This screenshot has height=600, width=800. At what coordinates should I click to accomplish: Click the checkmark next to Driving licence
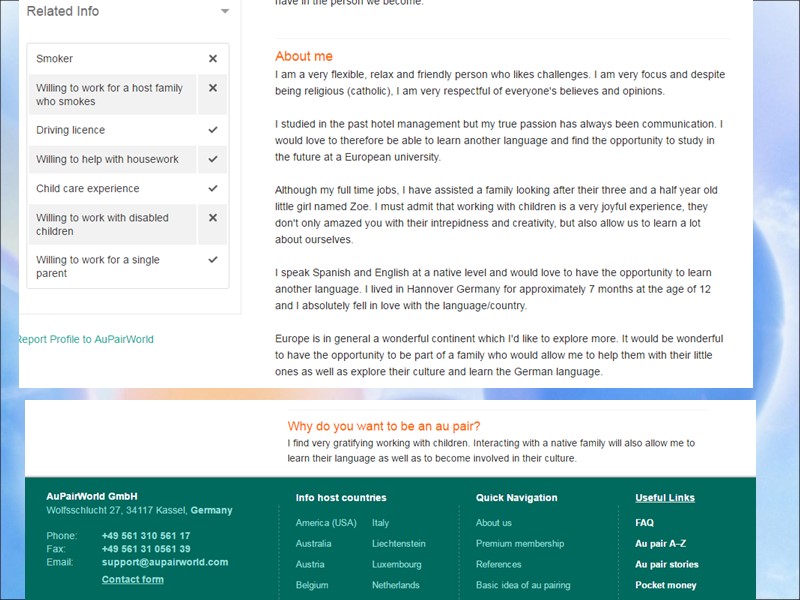pos(213,130)
